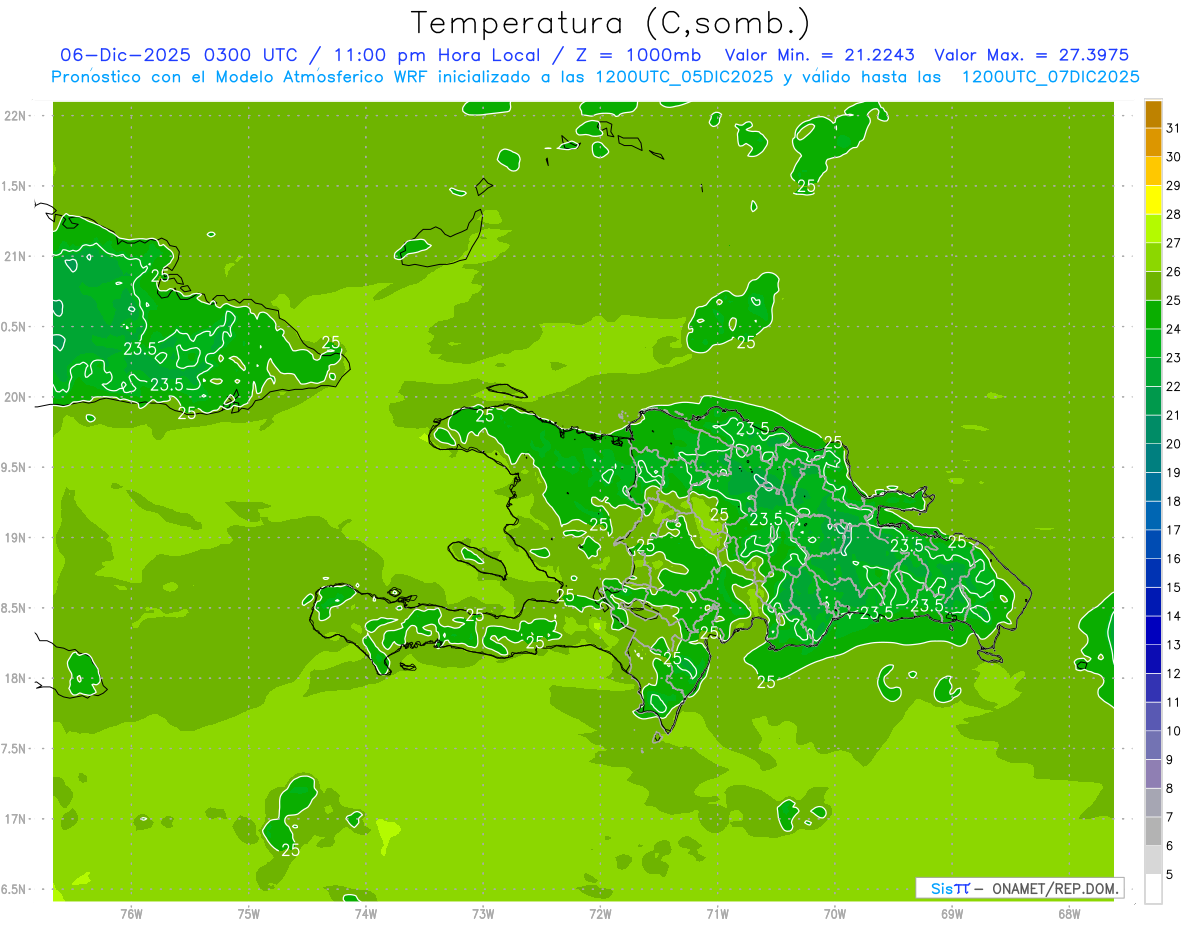The height and width of the screenshot is (927, 1200).
Task: Click the 18 label on the color scale
Action: [1174, 501]
